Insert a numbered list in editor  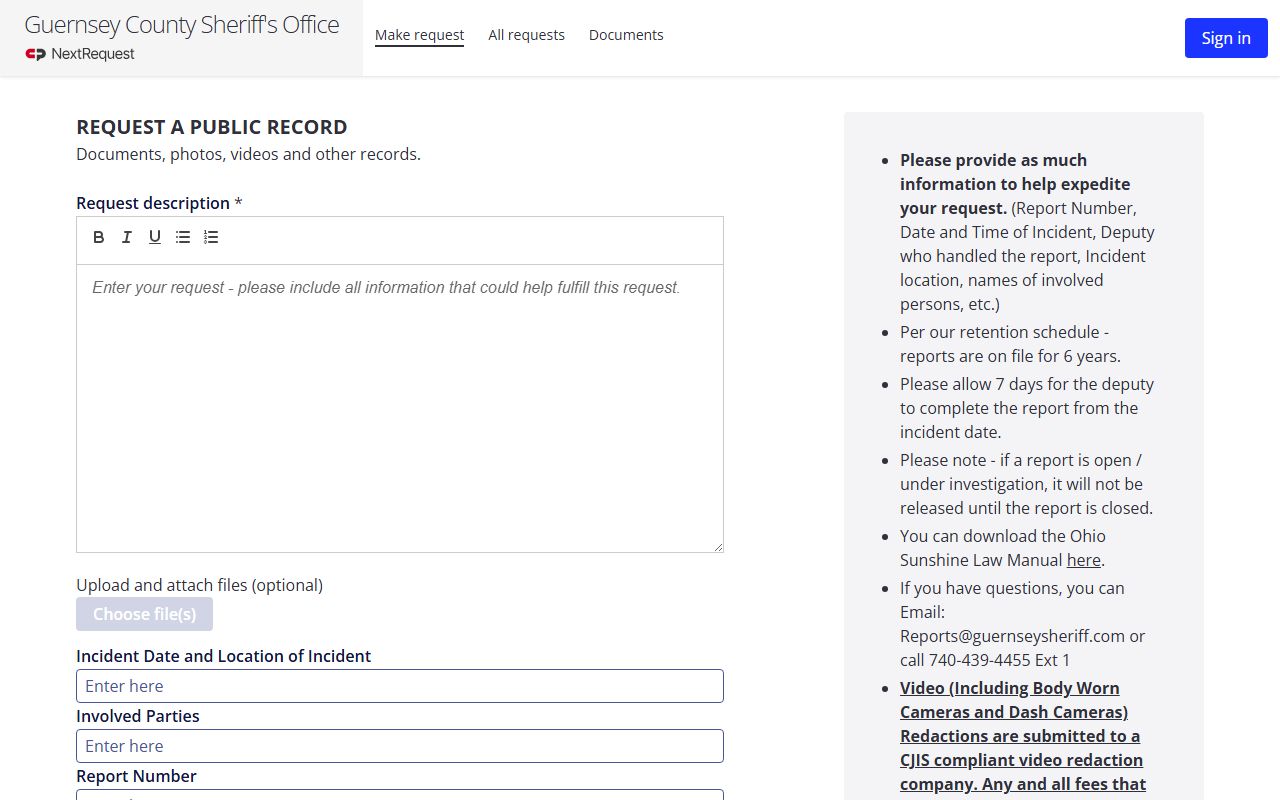click(211, 237)
